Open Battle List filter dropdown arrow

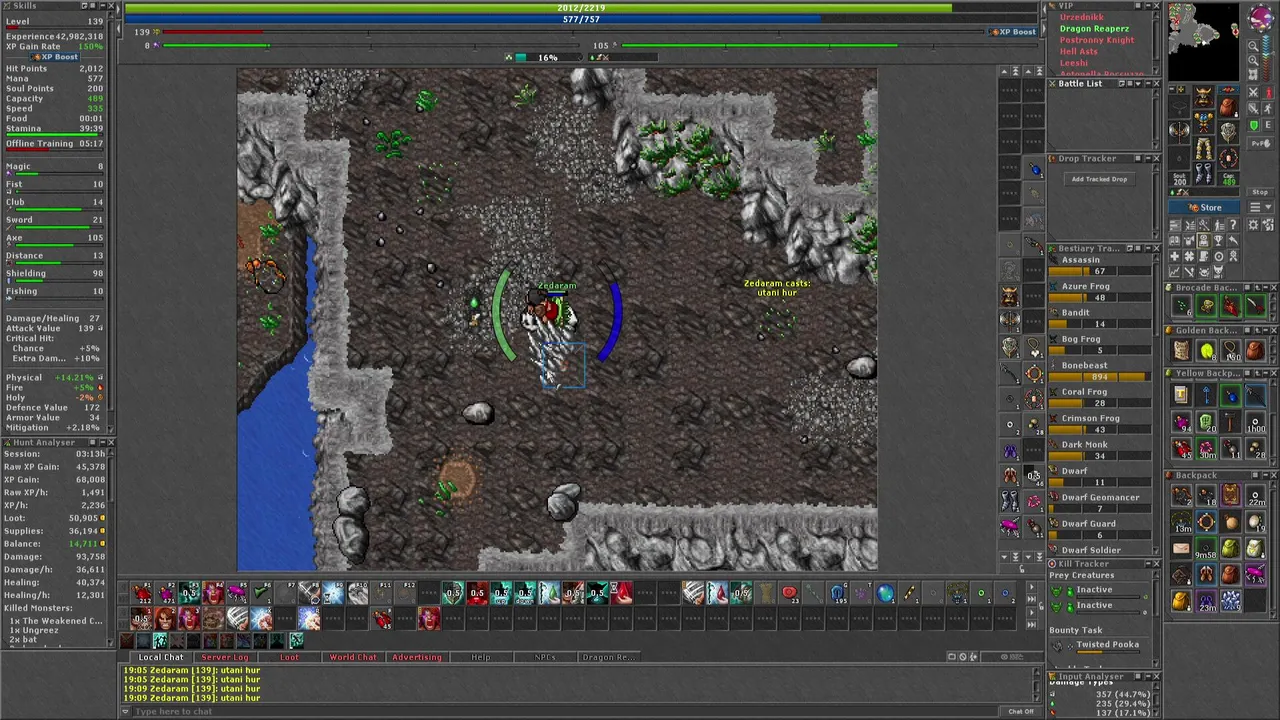click(x=1138, y=84)
